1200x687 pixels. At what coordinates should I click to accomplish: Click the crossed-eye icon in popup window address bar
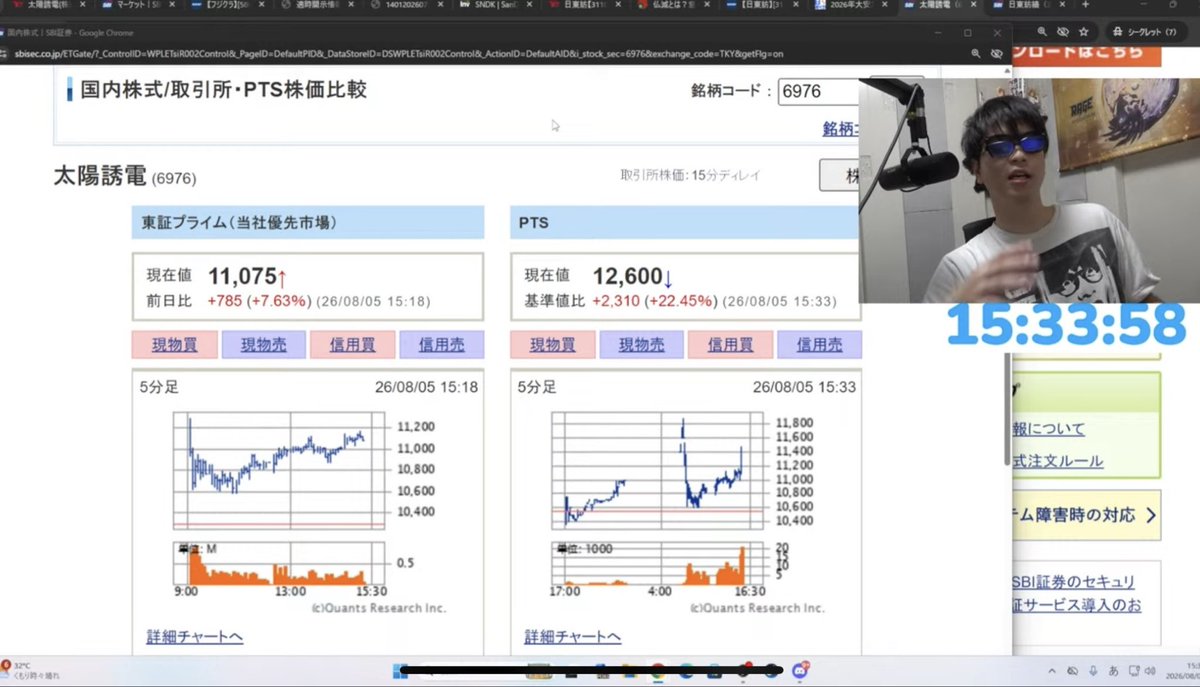click(x=996, y=53)
